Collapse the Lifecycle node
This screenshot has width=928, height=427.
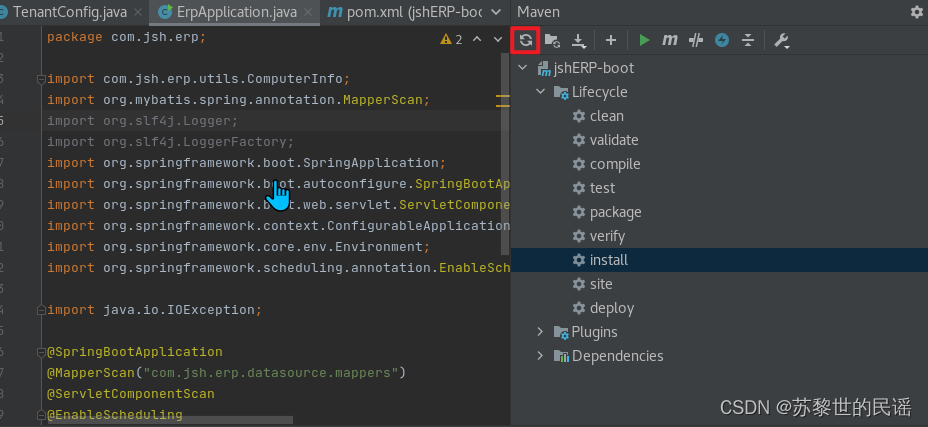(x=540, y=92)
